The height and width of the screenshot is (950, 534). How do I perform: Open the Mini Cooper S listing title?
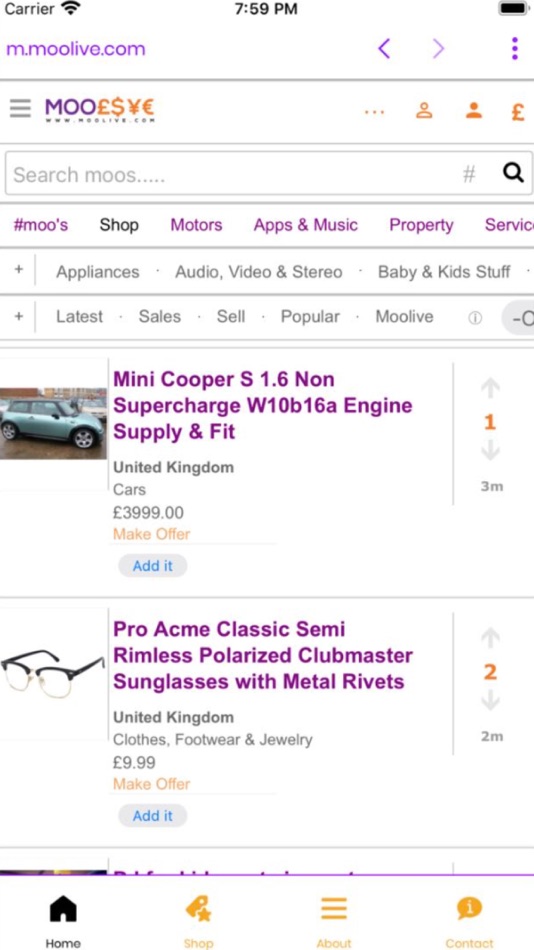(x=262, y=405)
